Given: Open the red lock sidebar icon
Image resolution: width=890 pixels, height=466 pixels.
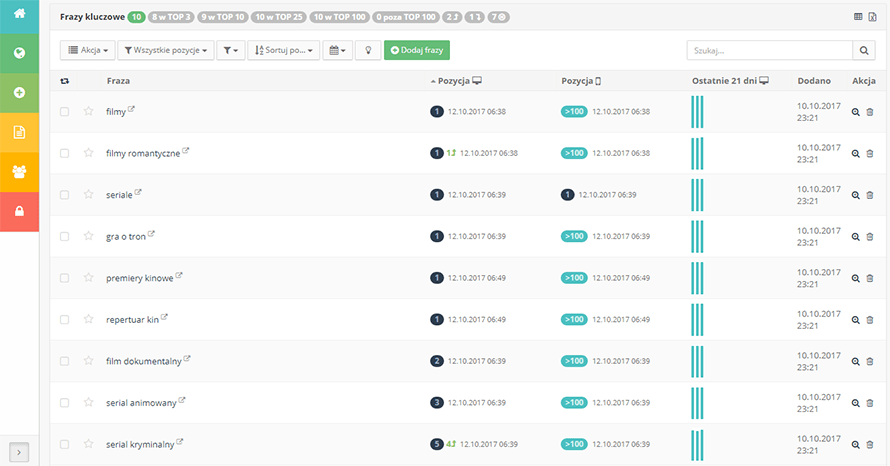Looking at the screenshot, I should 19,212.
